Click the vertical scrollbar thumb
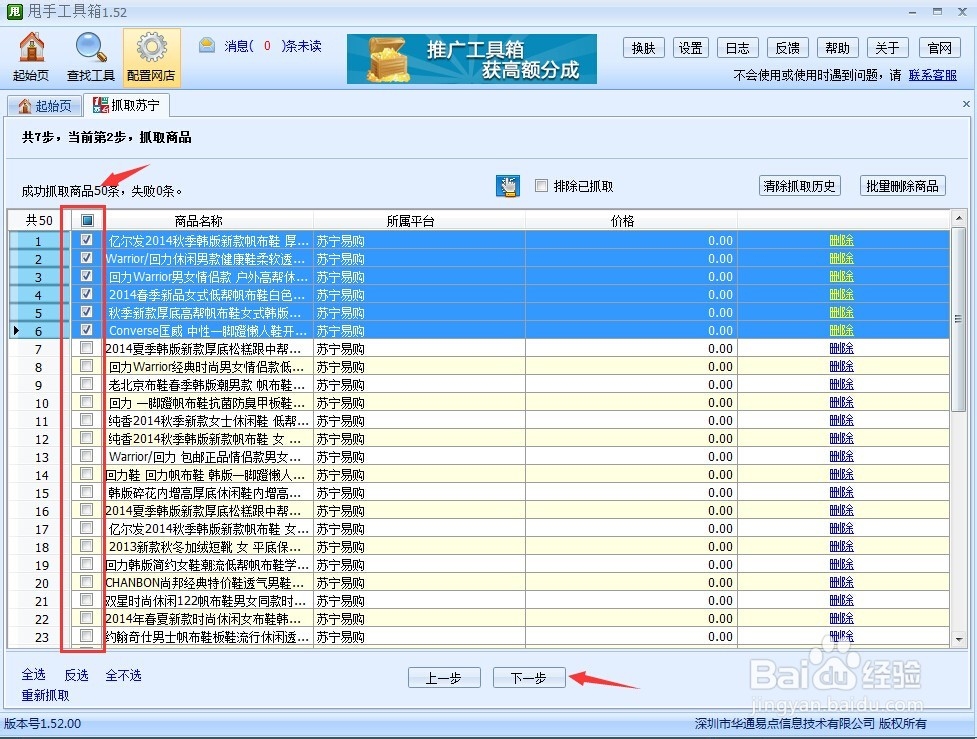This screenshot has width=977, height=739. [x=959, y=319]
